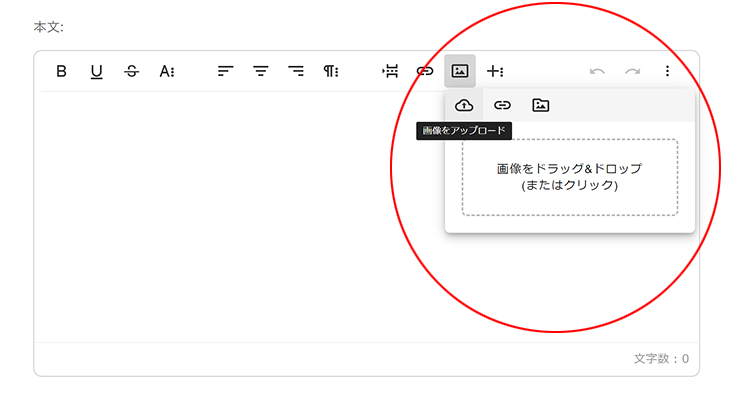Toggle Strikethrough formatting button

pos(132,71)
